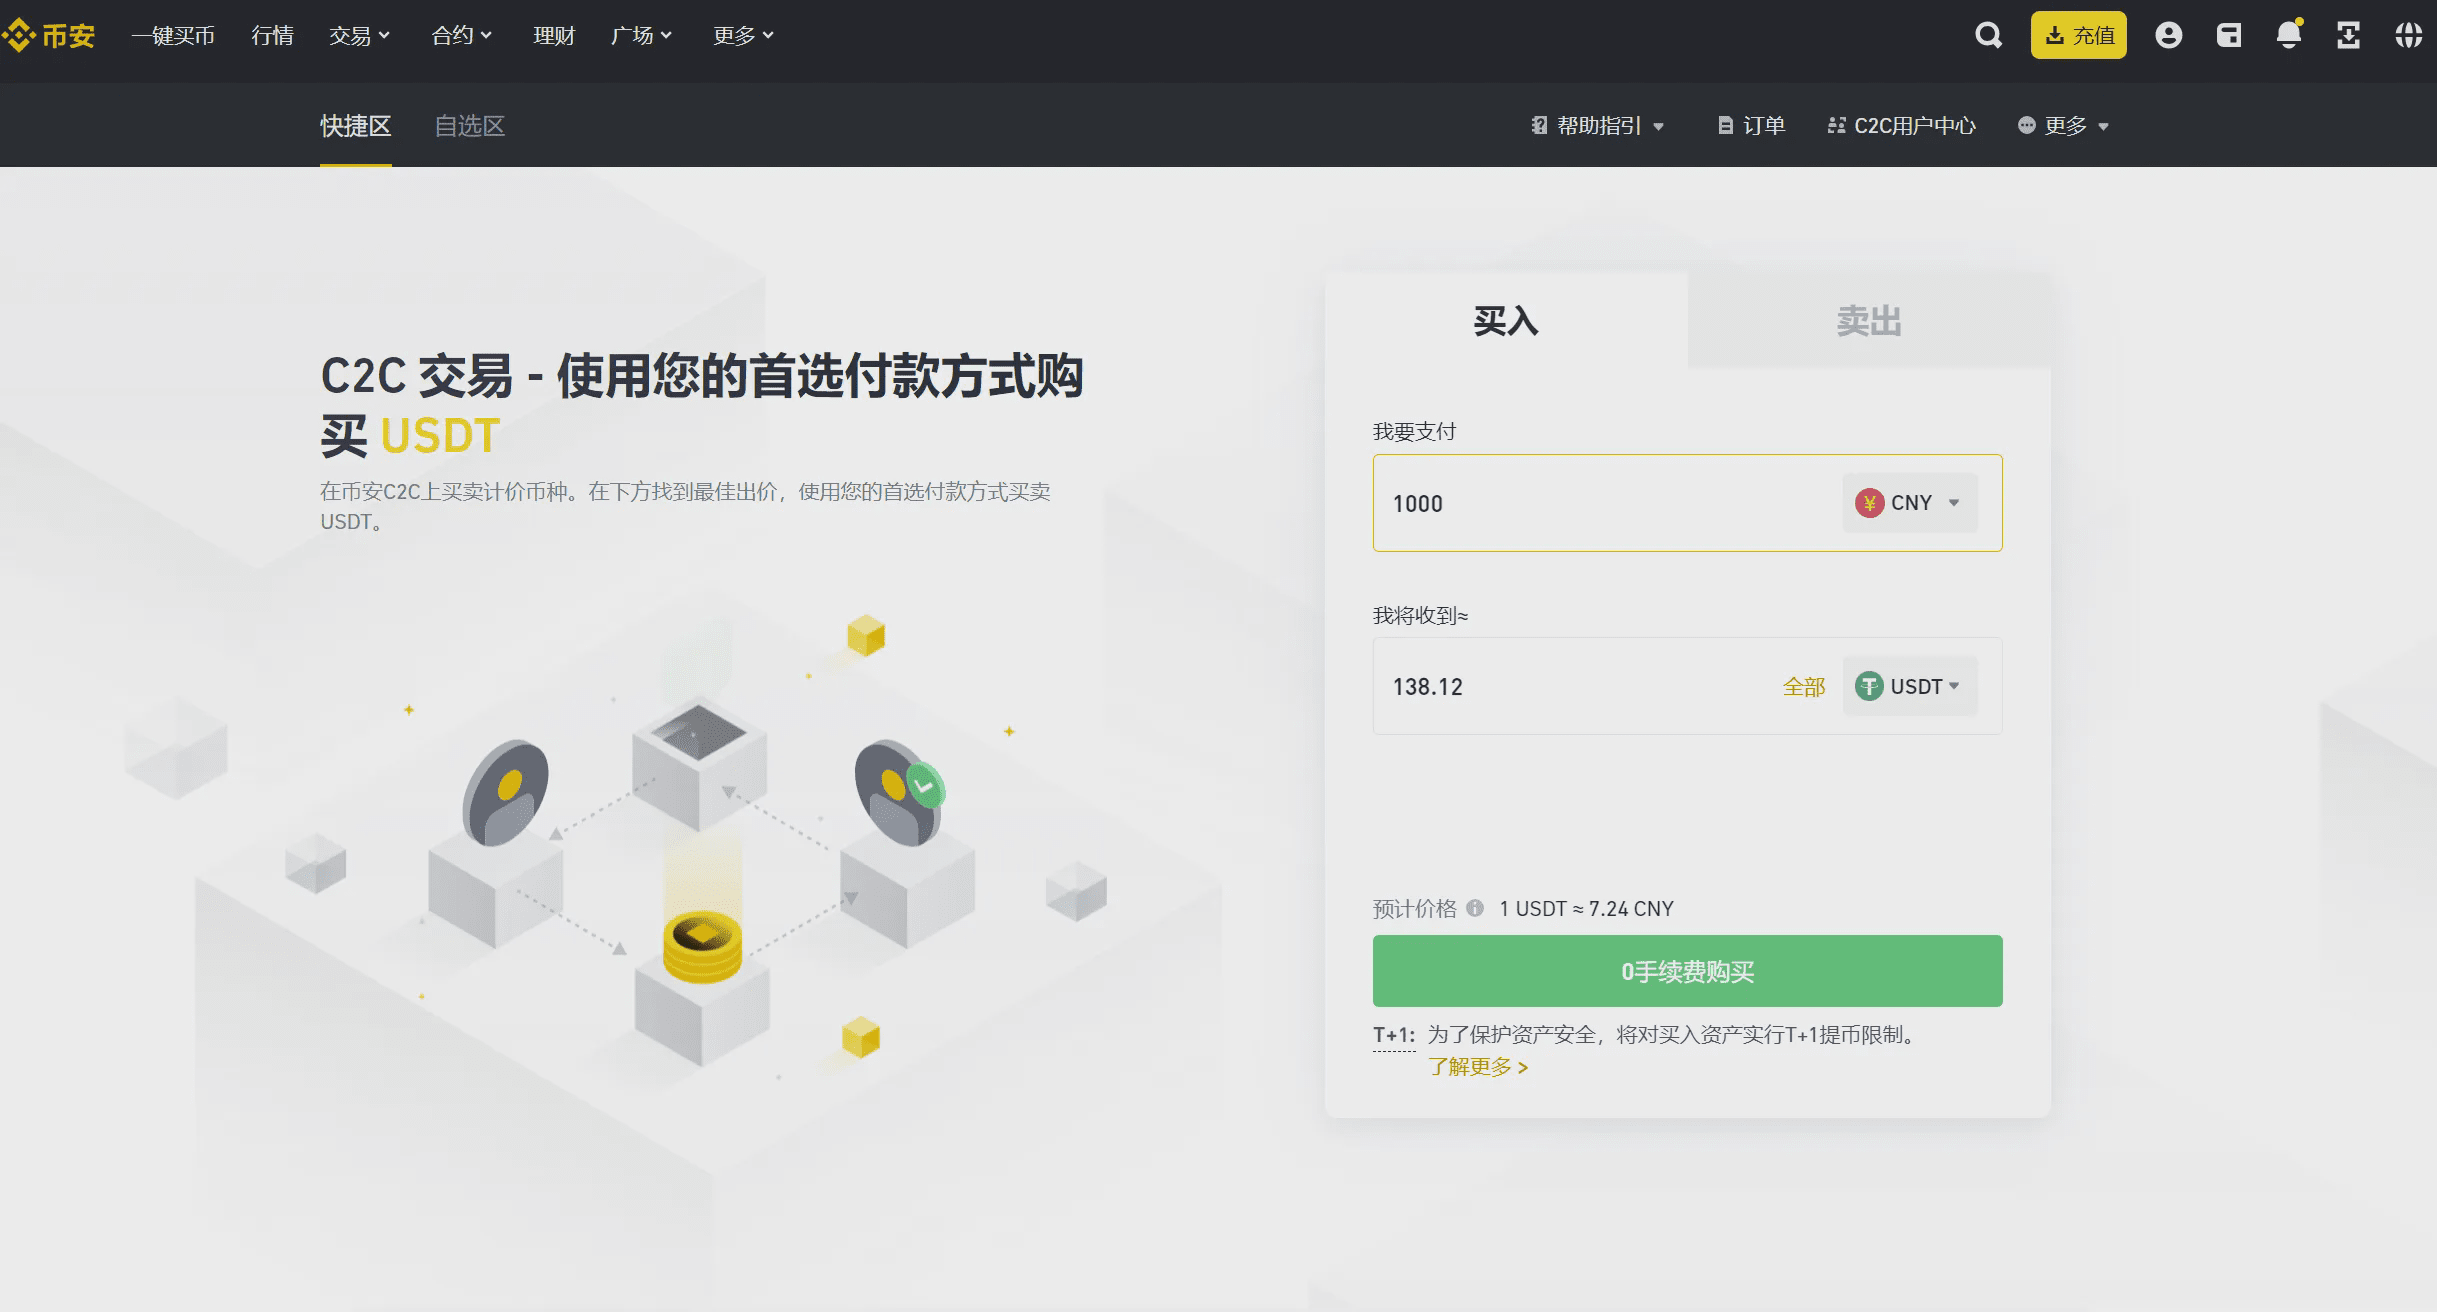Open the 一键买币 menu item
Image resolution: width=2437 pixels, height=1312 pixels.
point(173,34)
